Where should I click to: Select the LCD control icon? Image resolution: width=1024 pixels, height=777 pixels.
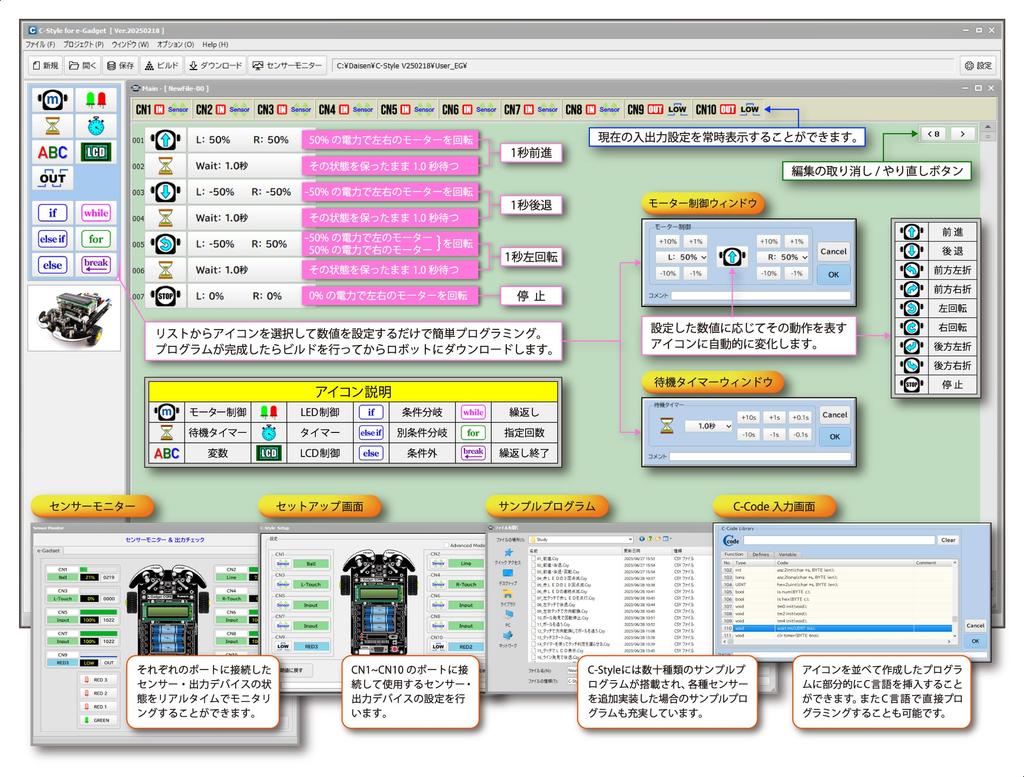pyautogui.click(x=97, y=151)
